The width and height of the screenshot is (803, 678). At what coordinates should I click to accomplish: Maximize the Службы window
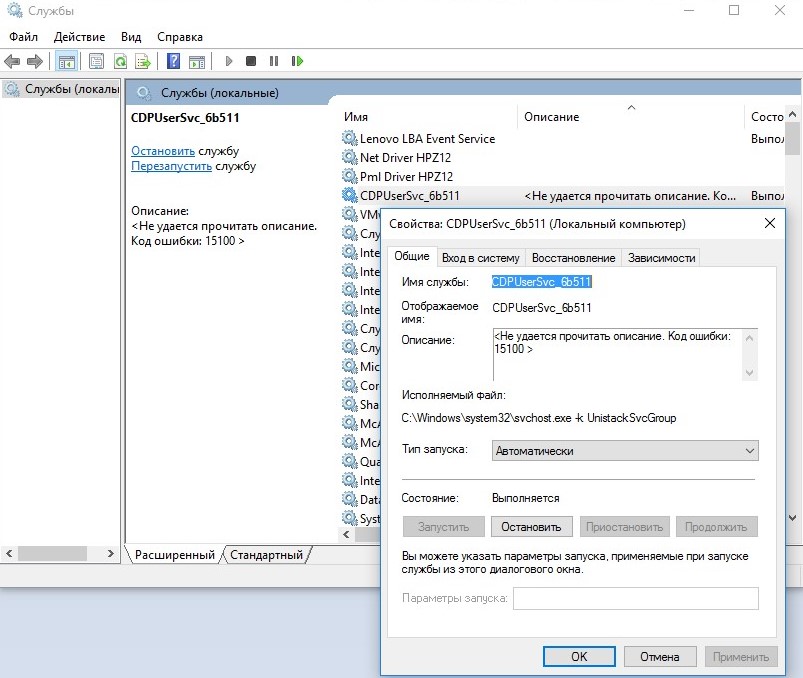click(x=734, y=10)
